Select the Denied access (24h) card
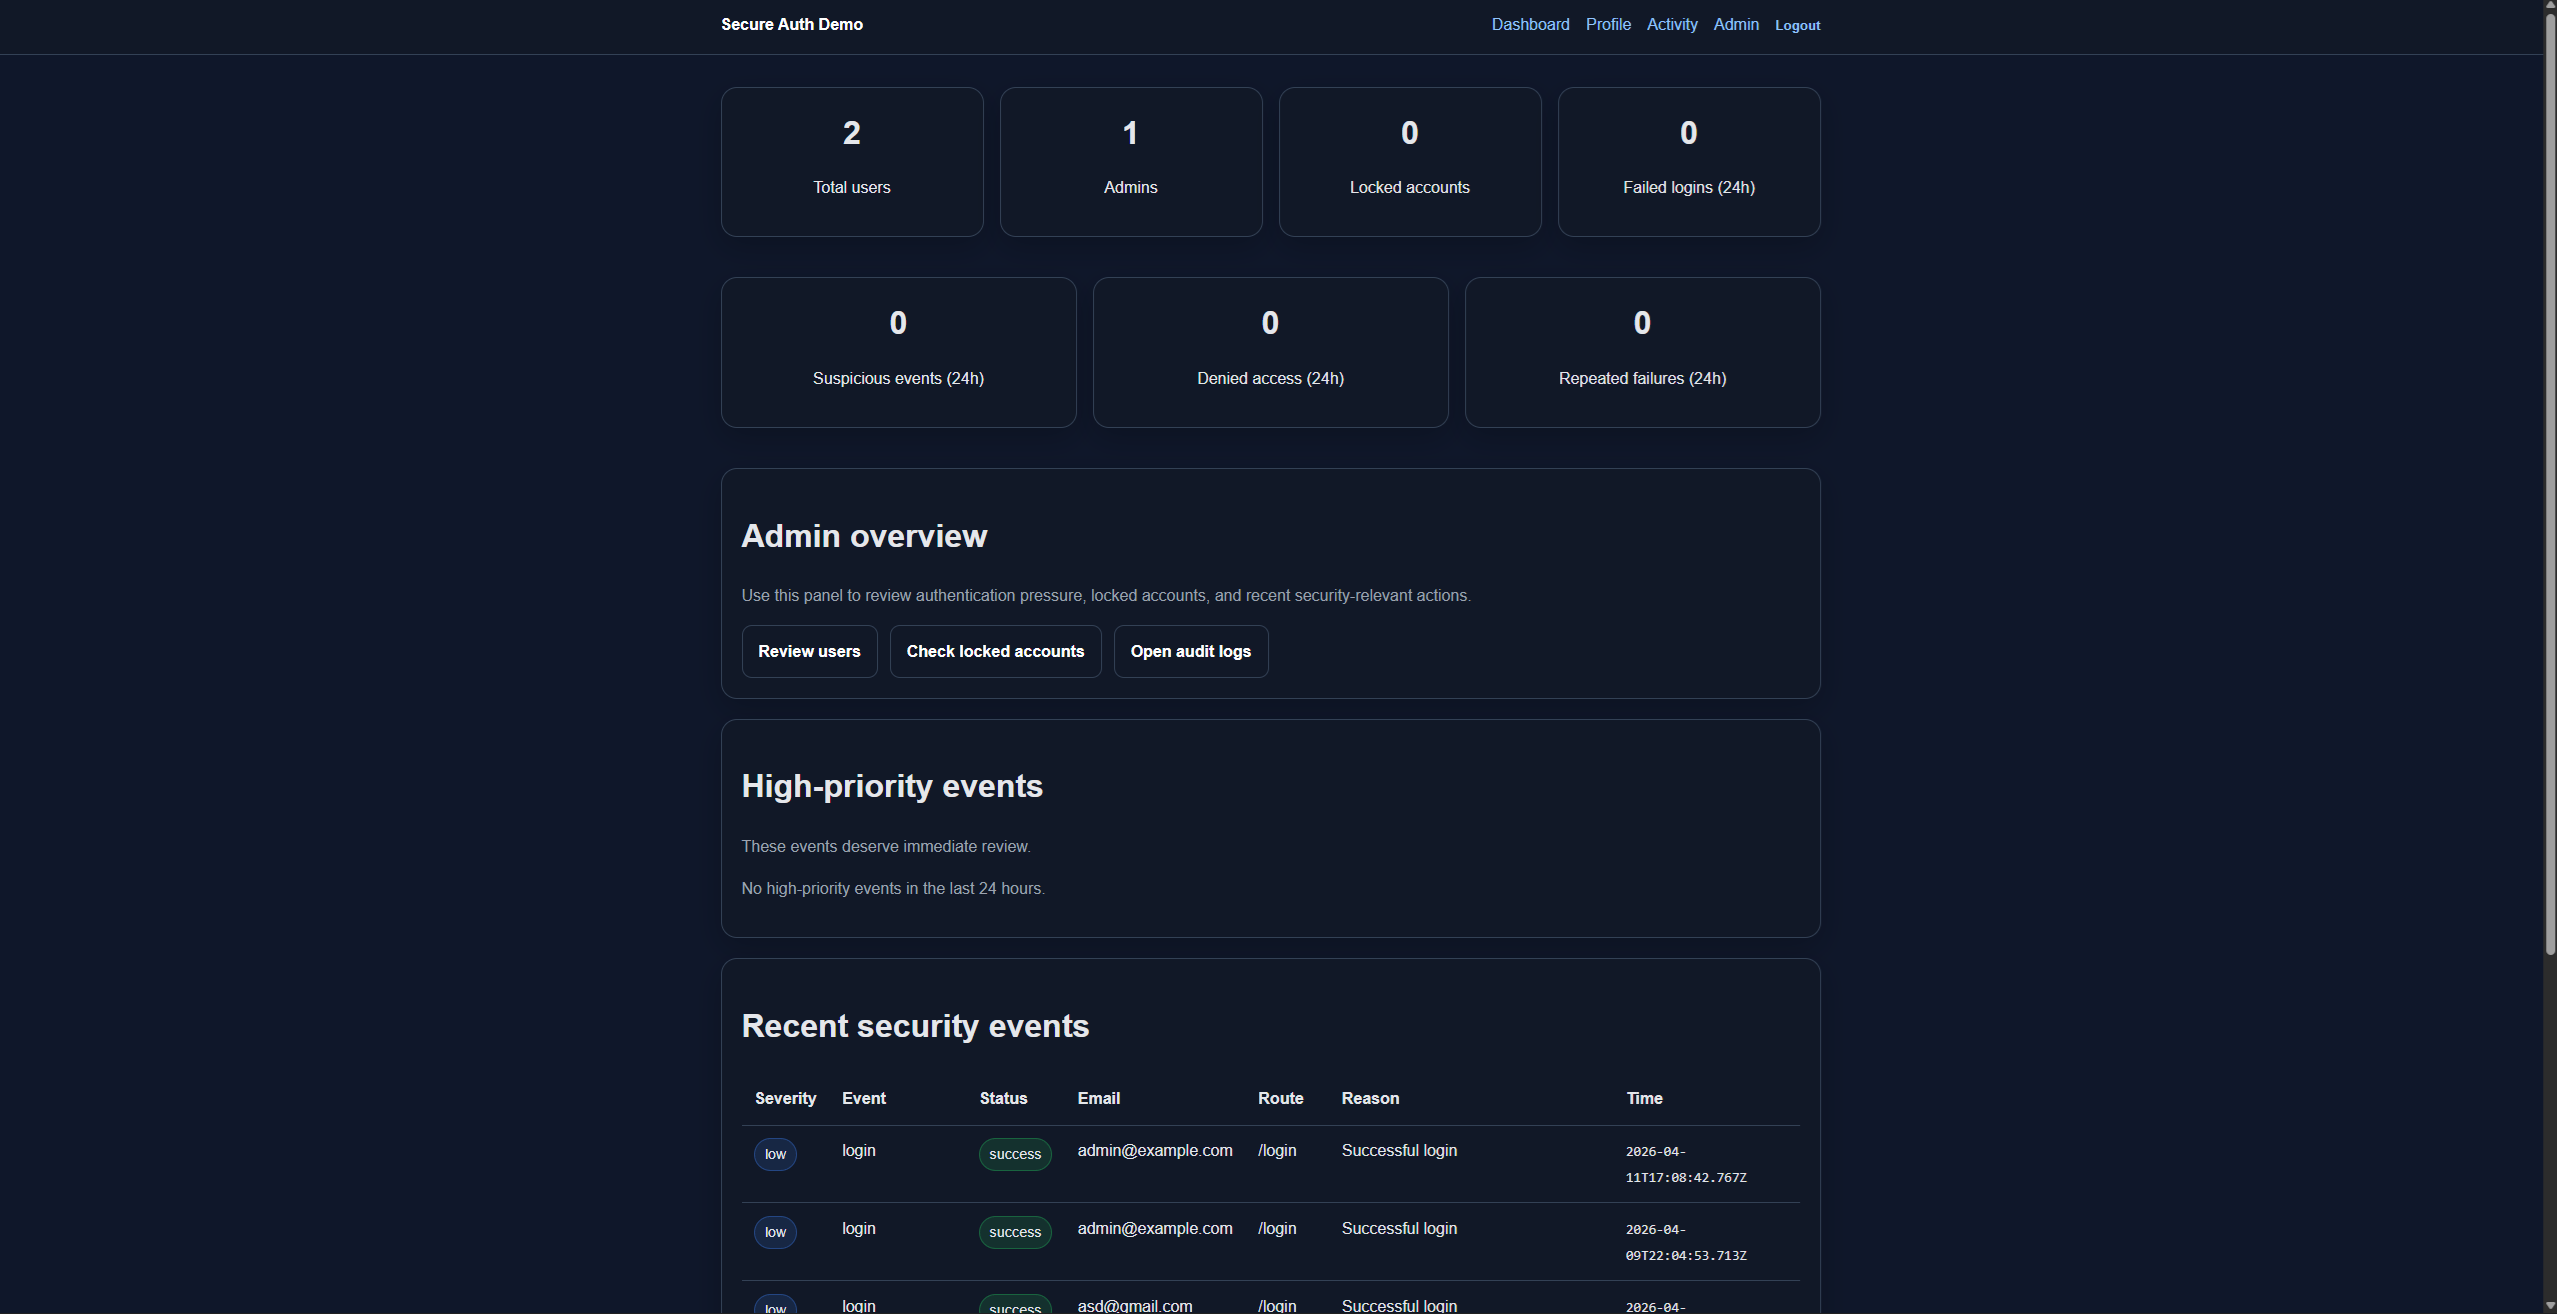 [1269, 351]
